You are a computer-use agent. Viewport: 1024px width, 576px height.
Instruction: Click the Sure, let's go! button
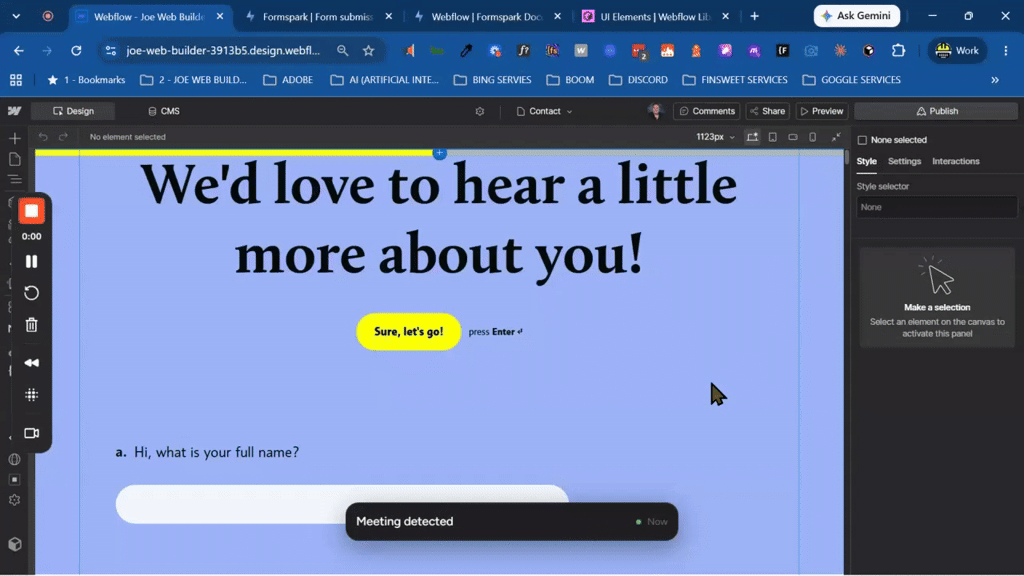[x=409, y=332]
